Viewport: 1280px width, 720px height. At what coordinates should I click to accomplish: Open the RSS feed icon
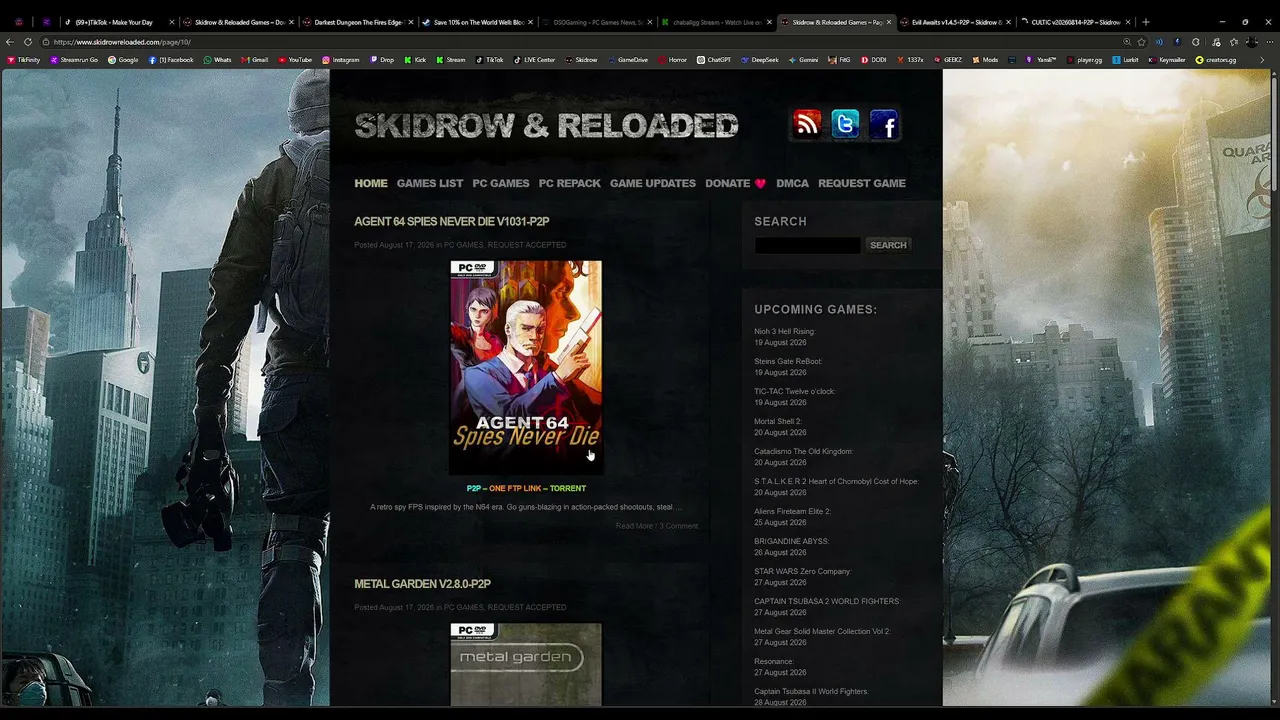(807, 124)
